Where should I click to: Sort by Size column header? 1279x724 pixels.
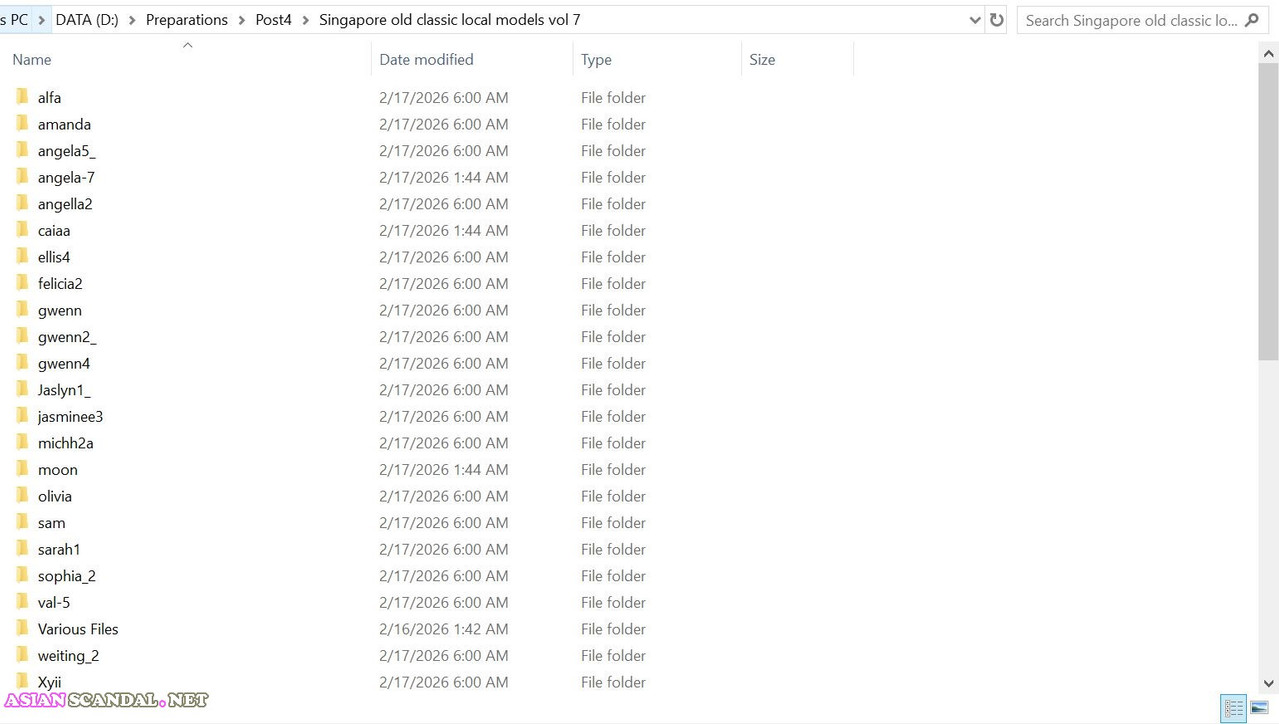coord(762,59)
